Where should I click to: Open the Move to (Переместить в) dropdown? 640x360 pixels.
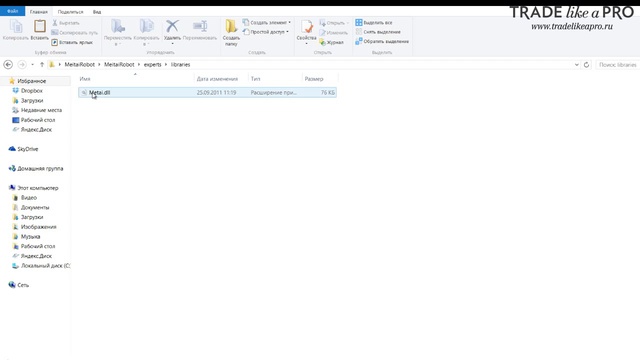118,32
